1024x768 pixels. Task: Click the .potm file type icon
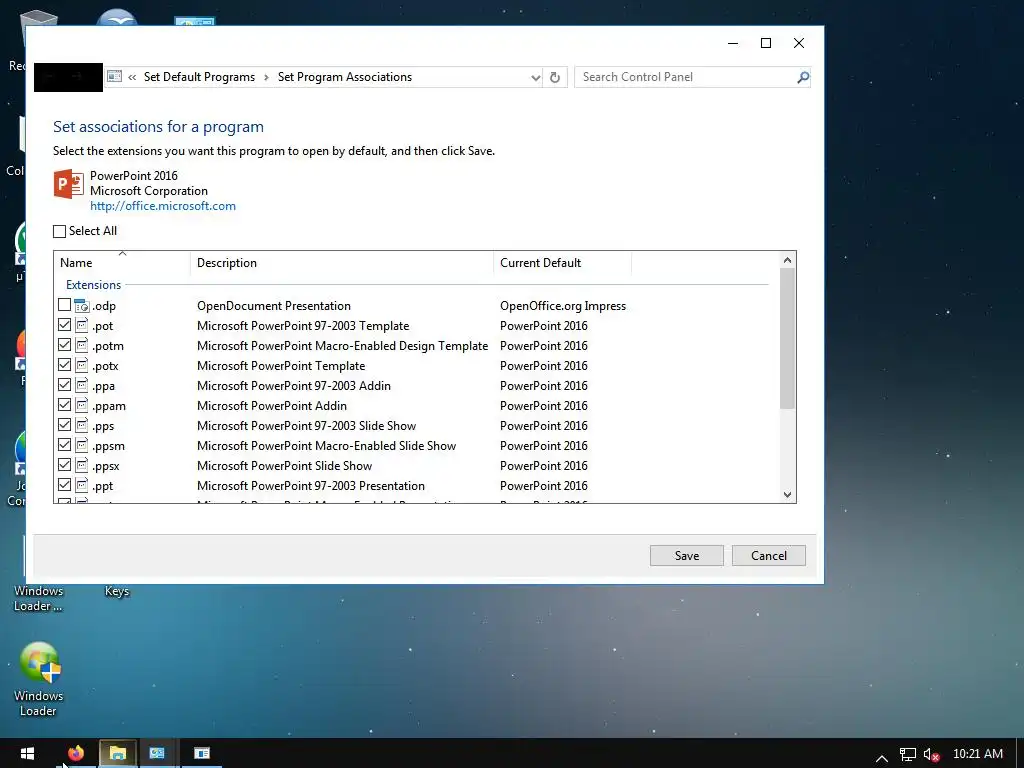point(82,345)
